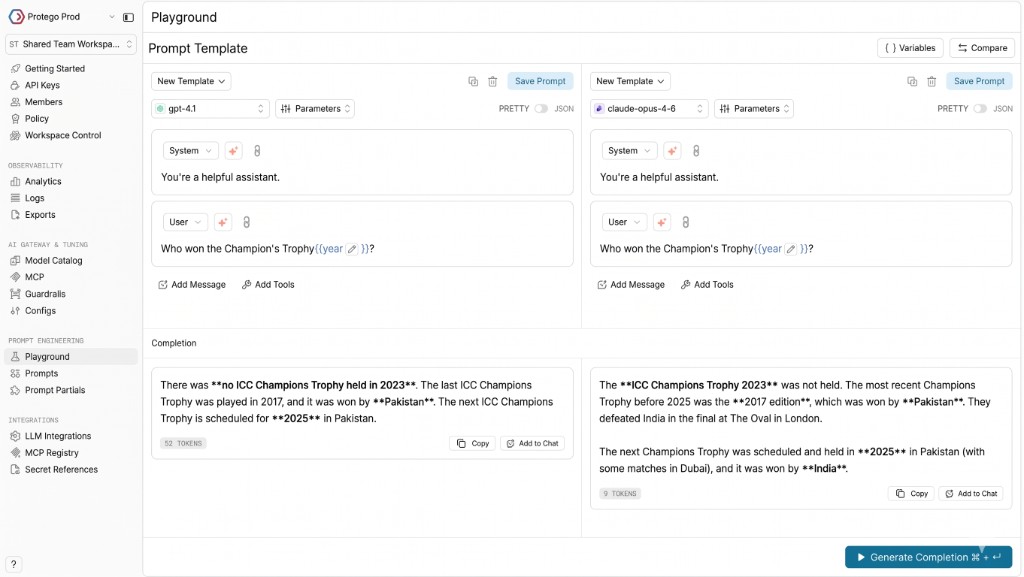Open right New Template dropdown
1024x577 pixels.
630,81
